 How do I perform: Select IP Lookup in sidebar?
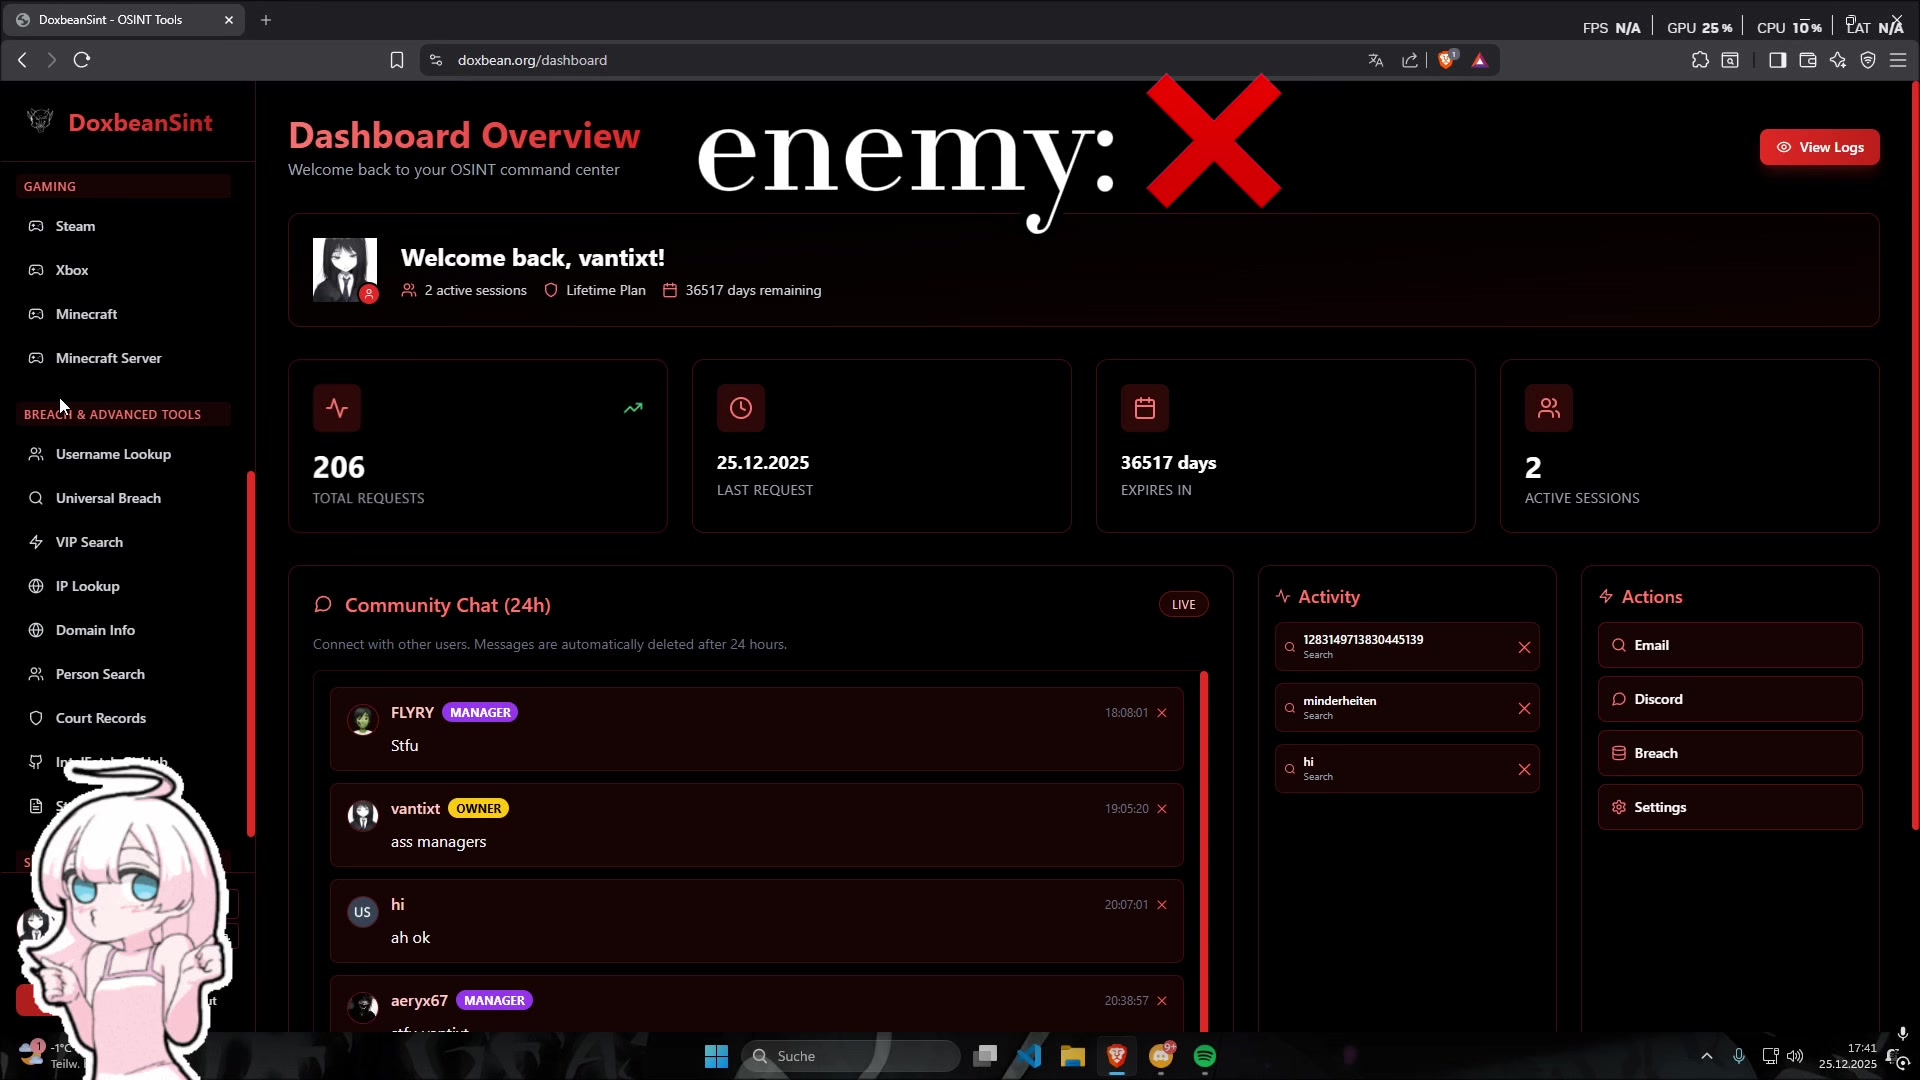[87, 586]
